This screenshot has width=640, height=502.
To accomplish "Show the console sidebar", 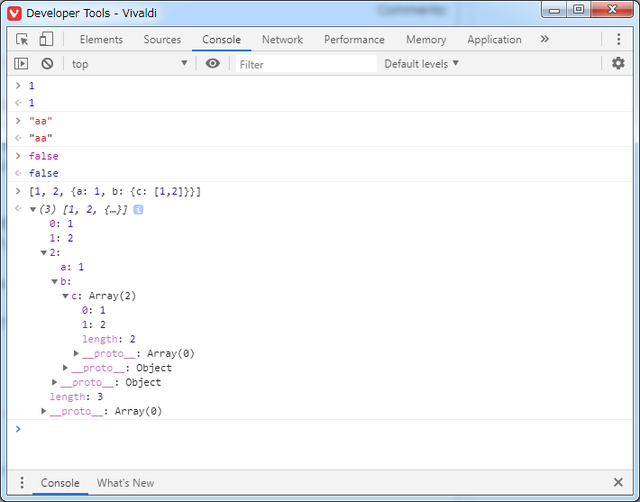I will click(x=21, y=64).
